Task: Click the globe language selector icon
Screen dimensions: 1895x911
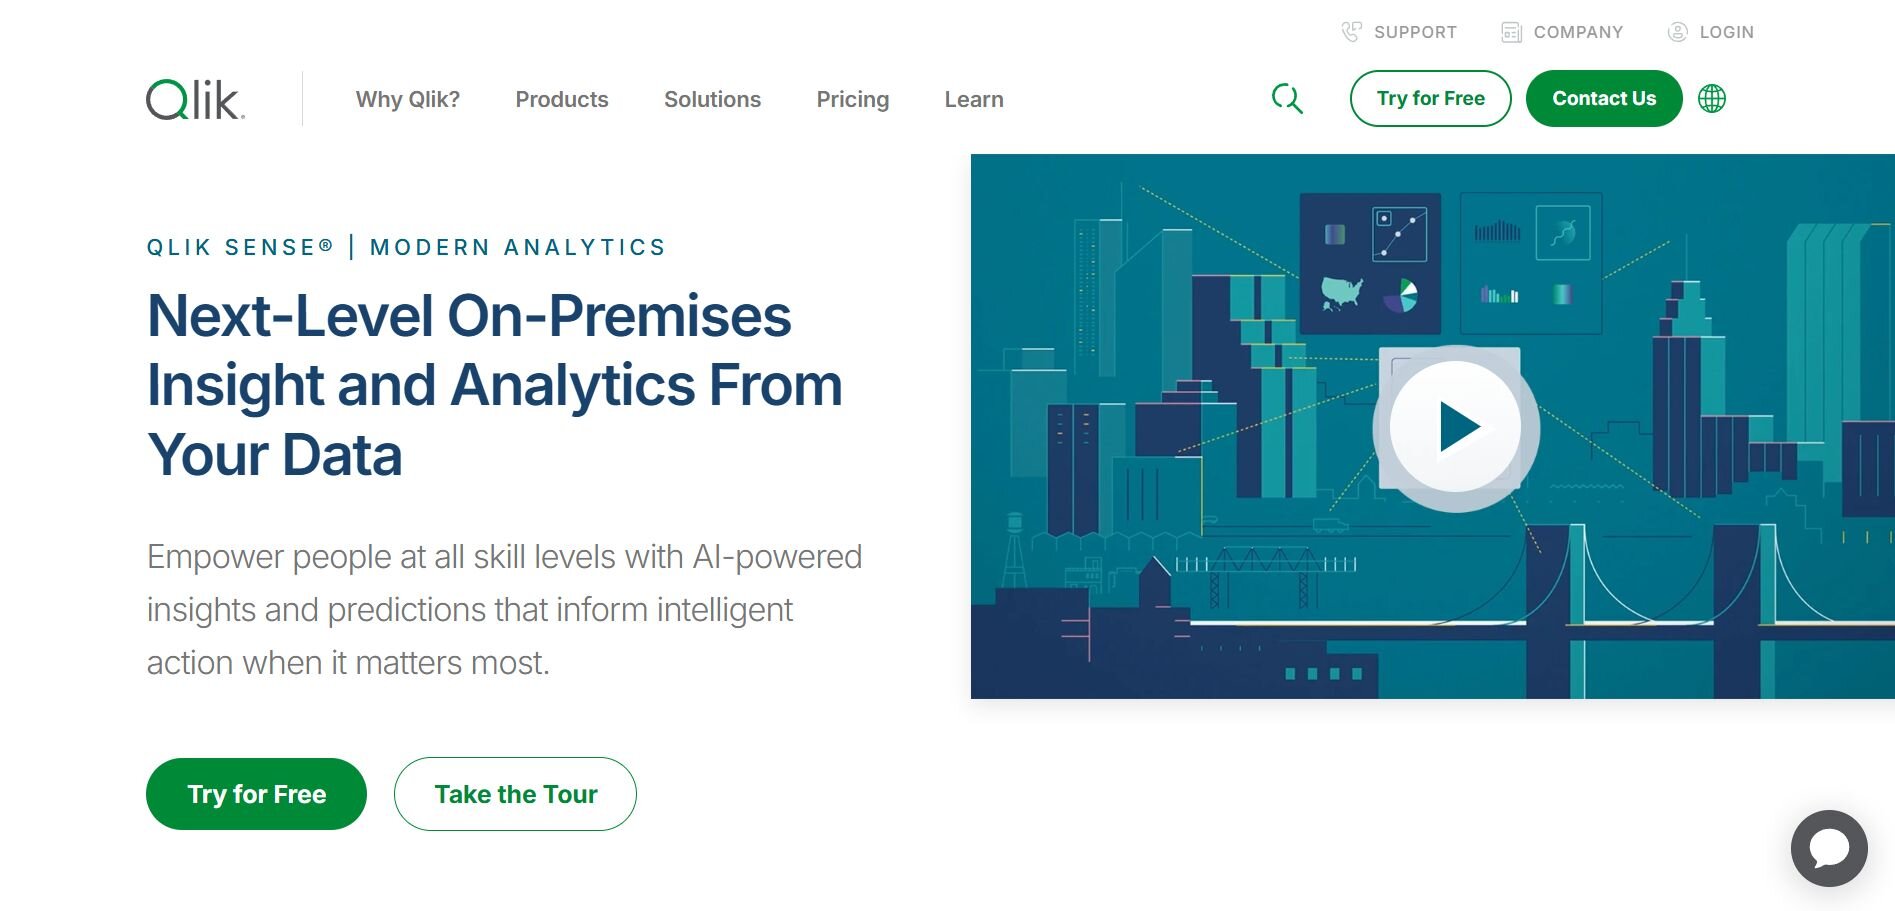Action: 1712,99
